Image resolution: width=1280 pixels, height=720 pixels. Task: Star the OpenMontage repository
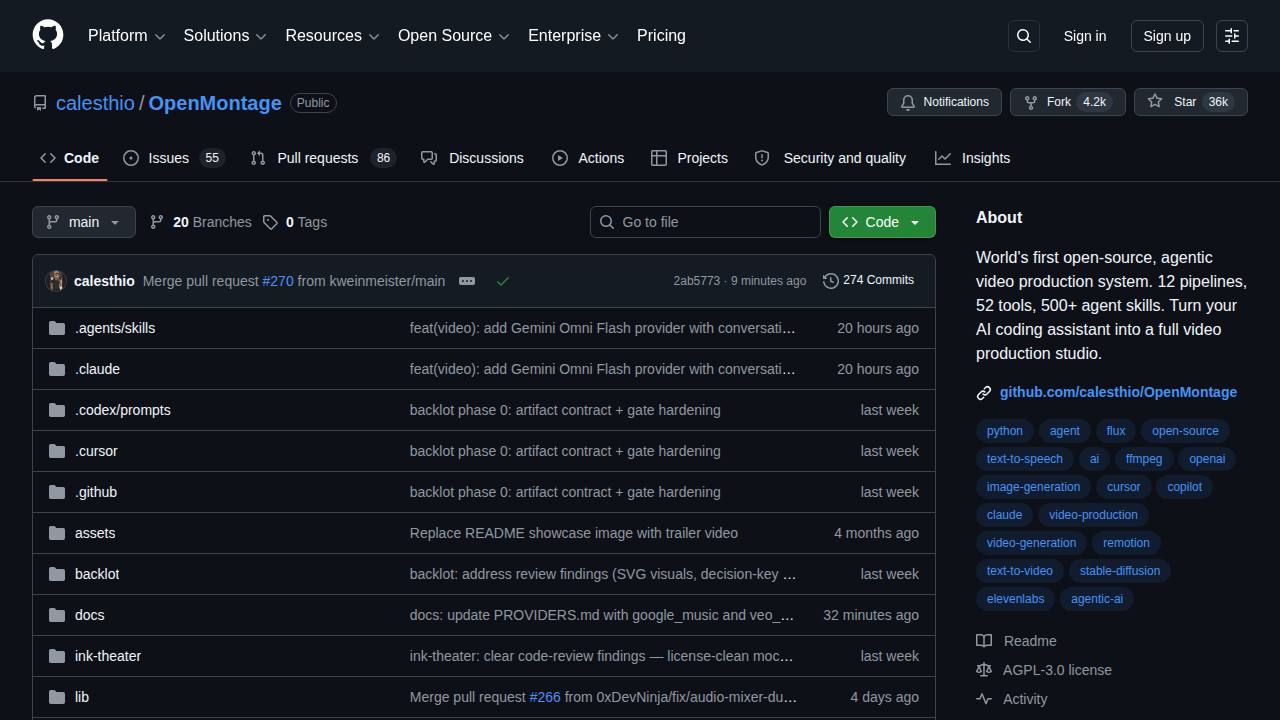[1191, 102]
